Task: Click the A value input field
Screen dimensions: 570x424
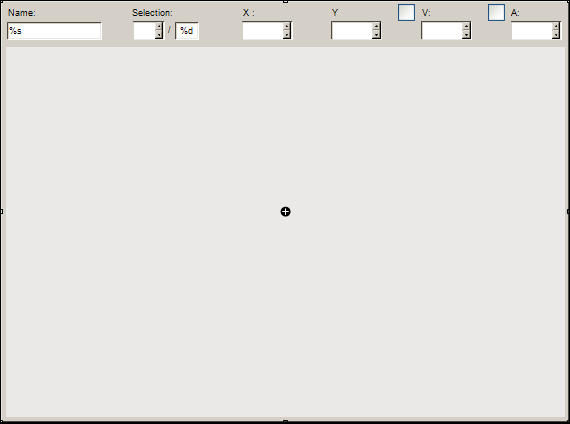Action: [531, 31]
